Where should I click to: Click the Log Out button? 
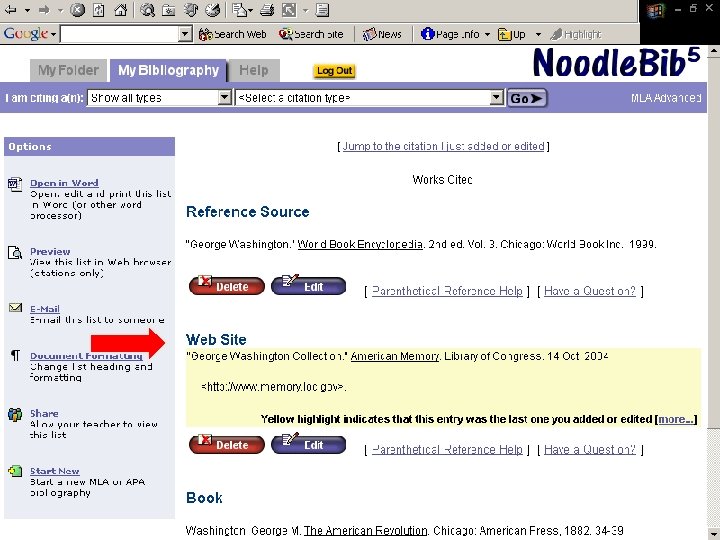click(x=335, y=71)
